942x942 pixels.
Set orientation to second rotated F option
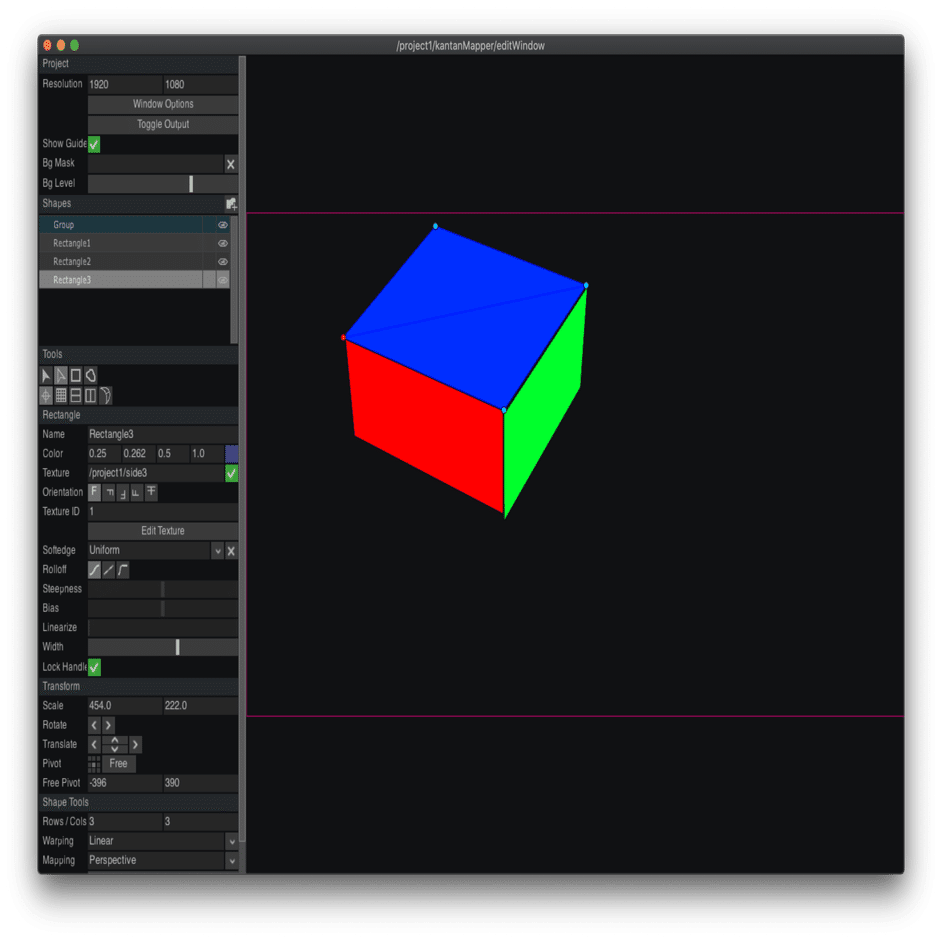(109, 492)
